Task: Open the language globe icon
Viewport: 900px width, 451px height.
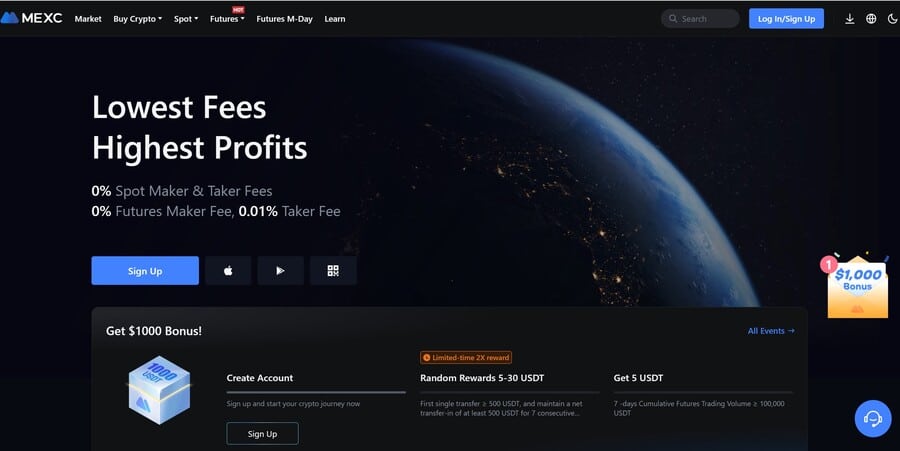Action: click(871, 19)
